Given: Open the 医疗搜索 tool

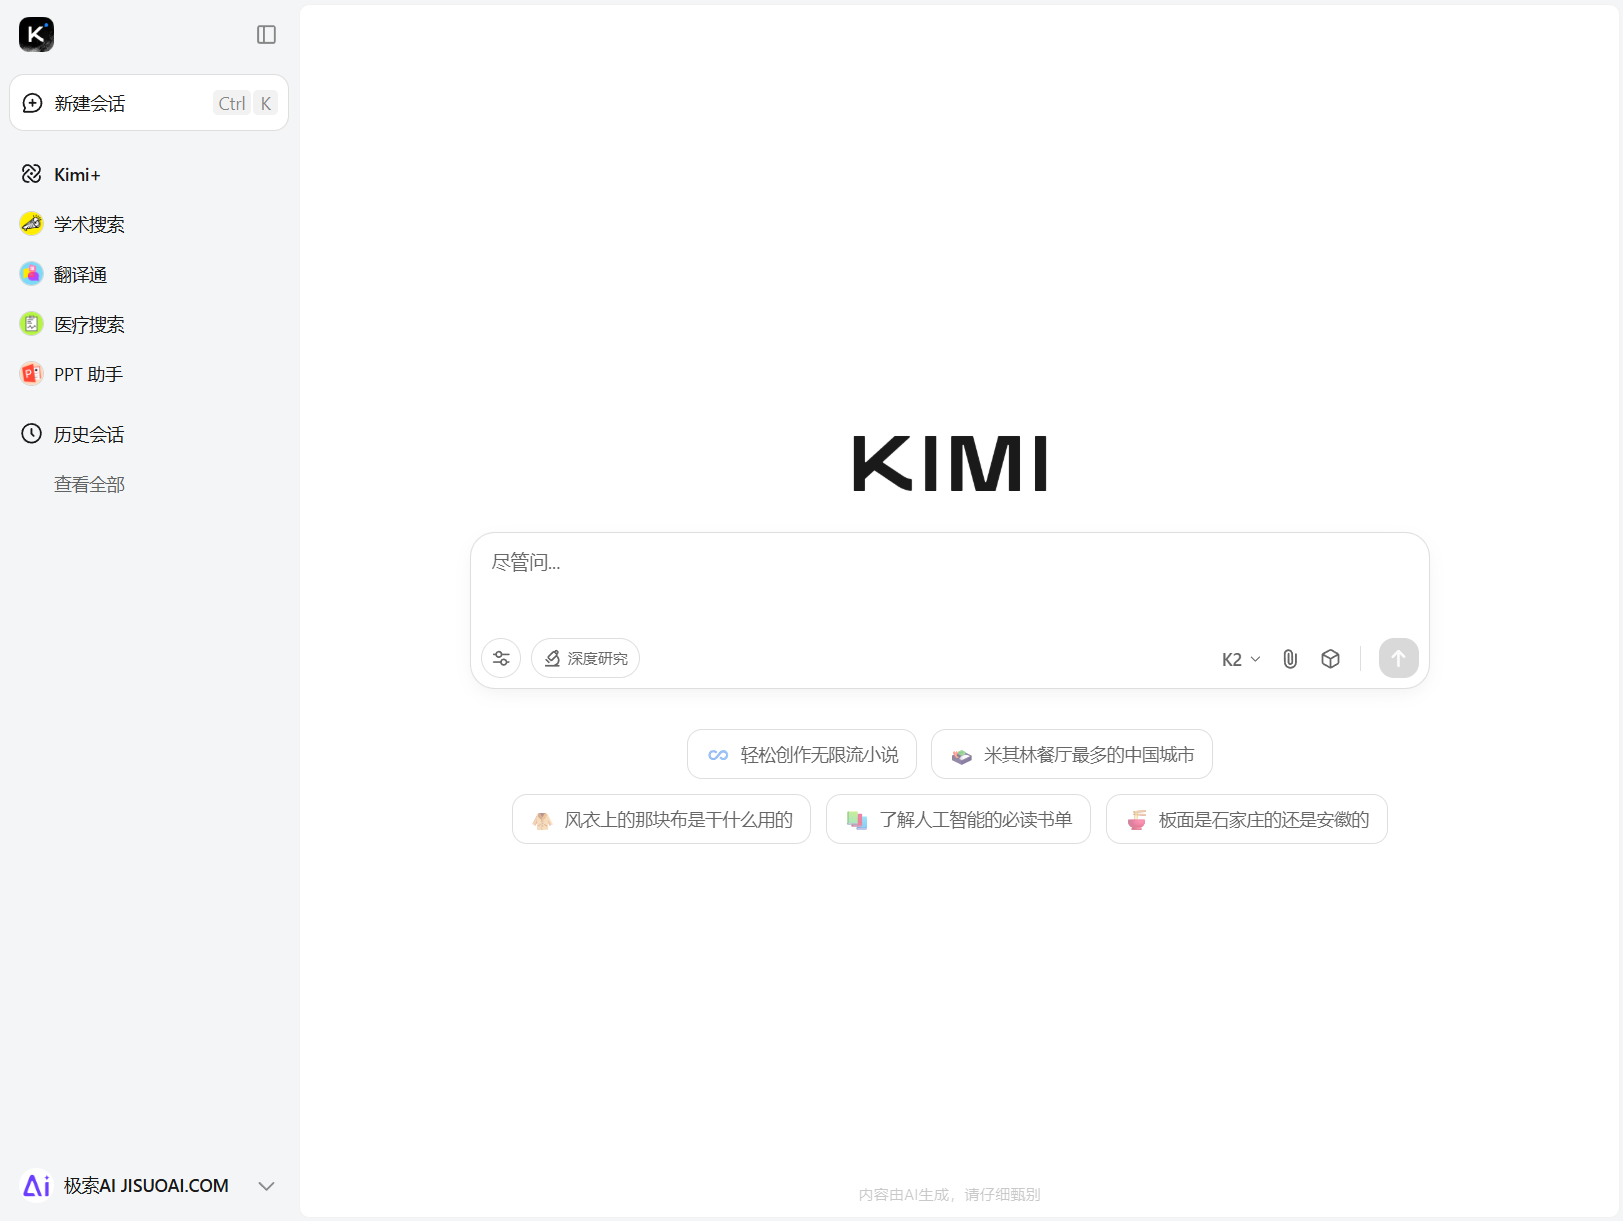Looking at the screenshot, I should [x=89, y=324].
